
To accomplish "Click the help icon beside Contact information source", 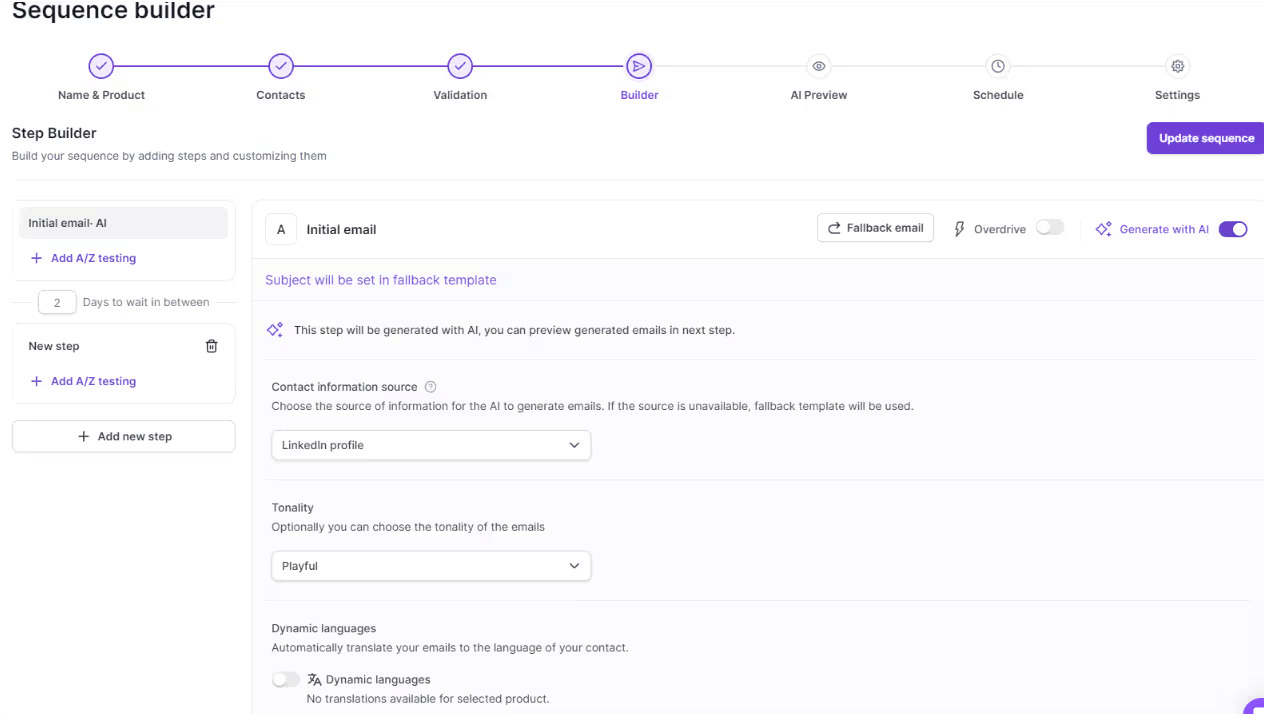I will click(430, 386).
